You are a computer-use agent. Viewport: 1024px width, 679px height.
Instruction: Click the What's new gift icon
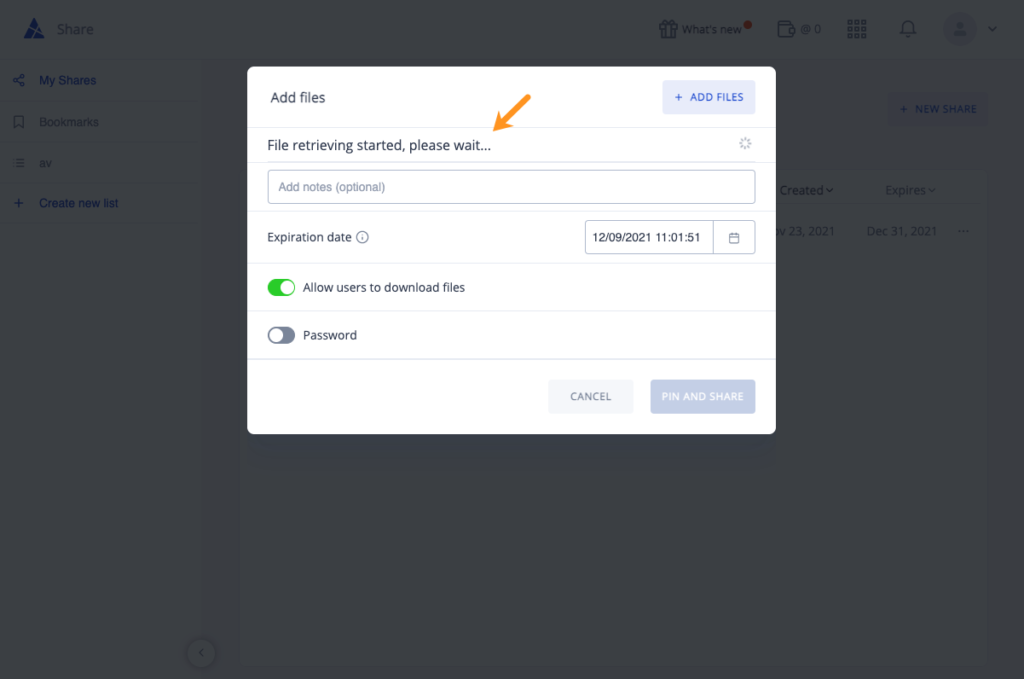(x=668, y=29)
